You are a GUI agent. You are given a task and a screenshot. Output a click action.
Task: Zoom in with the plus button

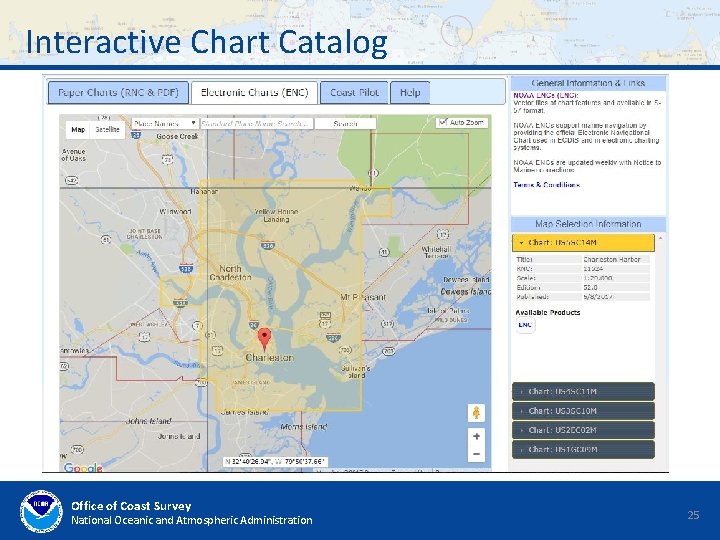coord(476,436)
